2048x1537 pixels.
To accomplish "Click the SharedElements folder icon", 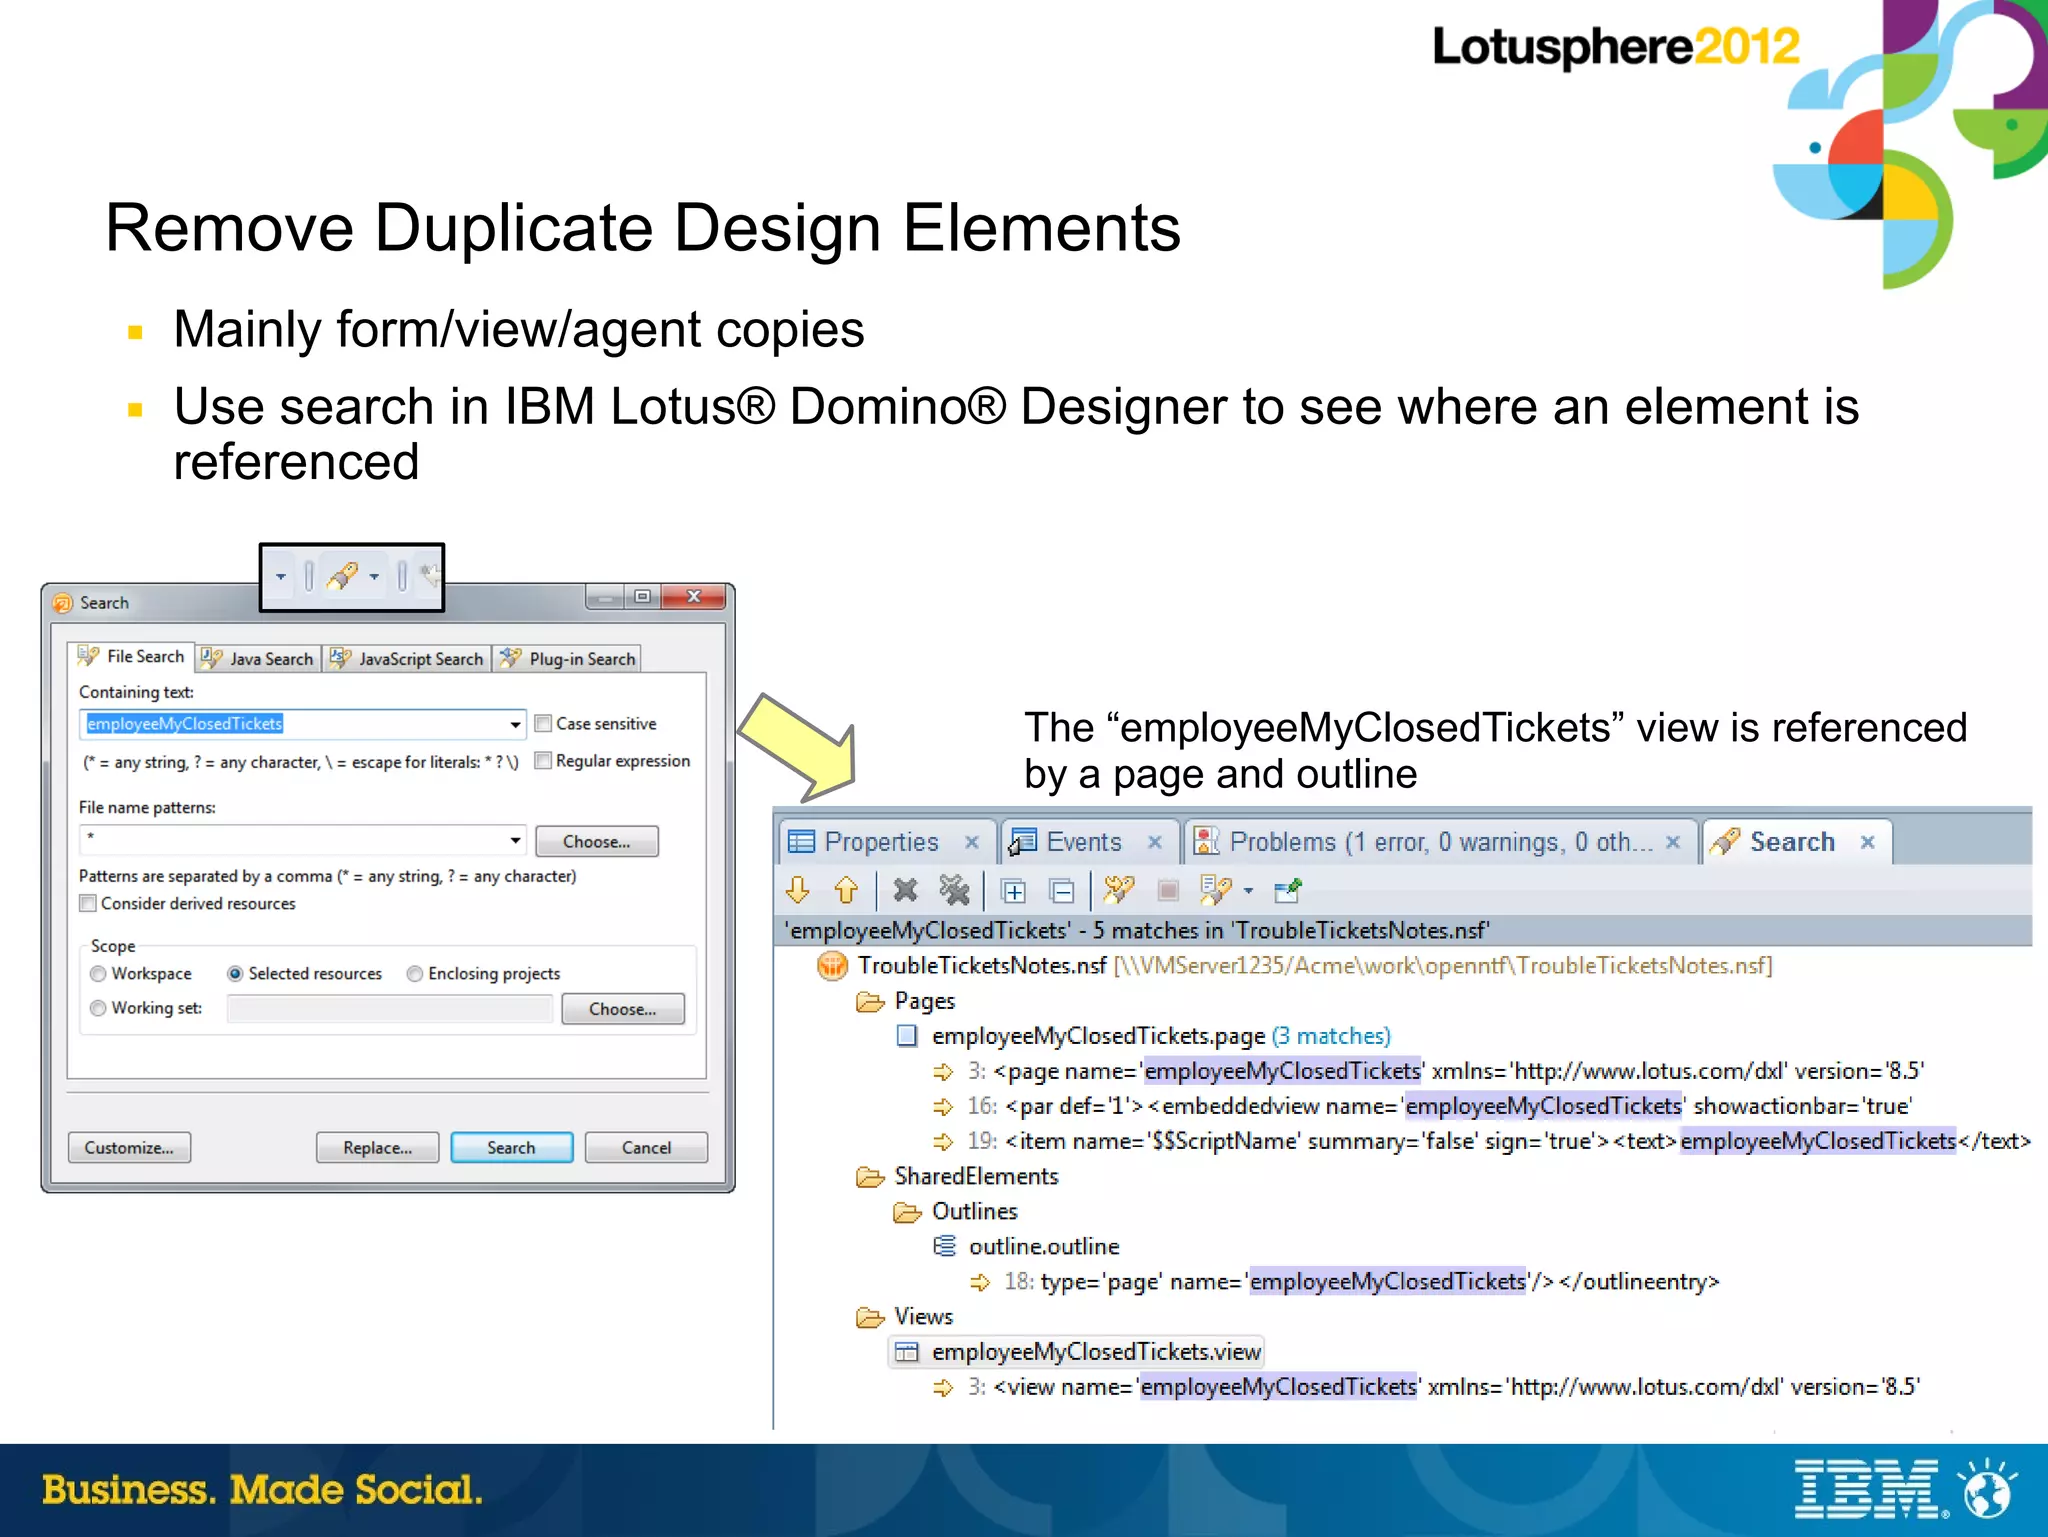I will [870, 1177].
